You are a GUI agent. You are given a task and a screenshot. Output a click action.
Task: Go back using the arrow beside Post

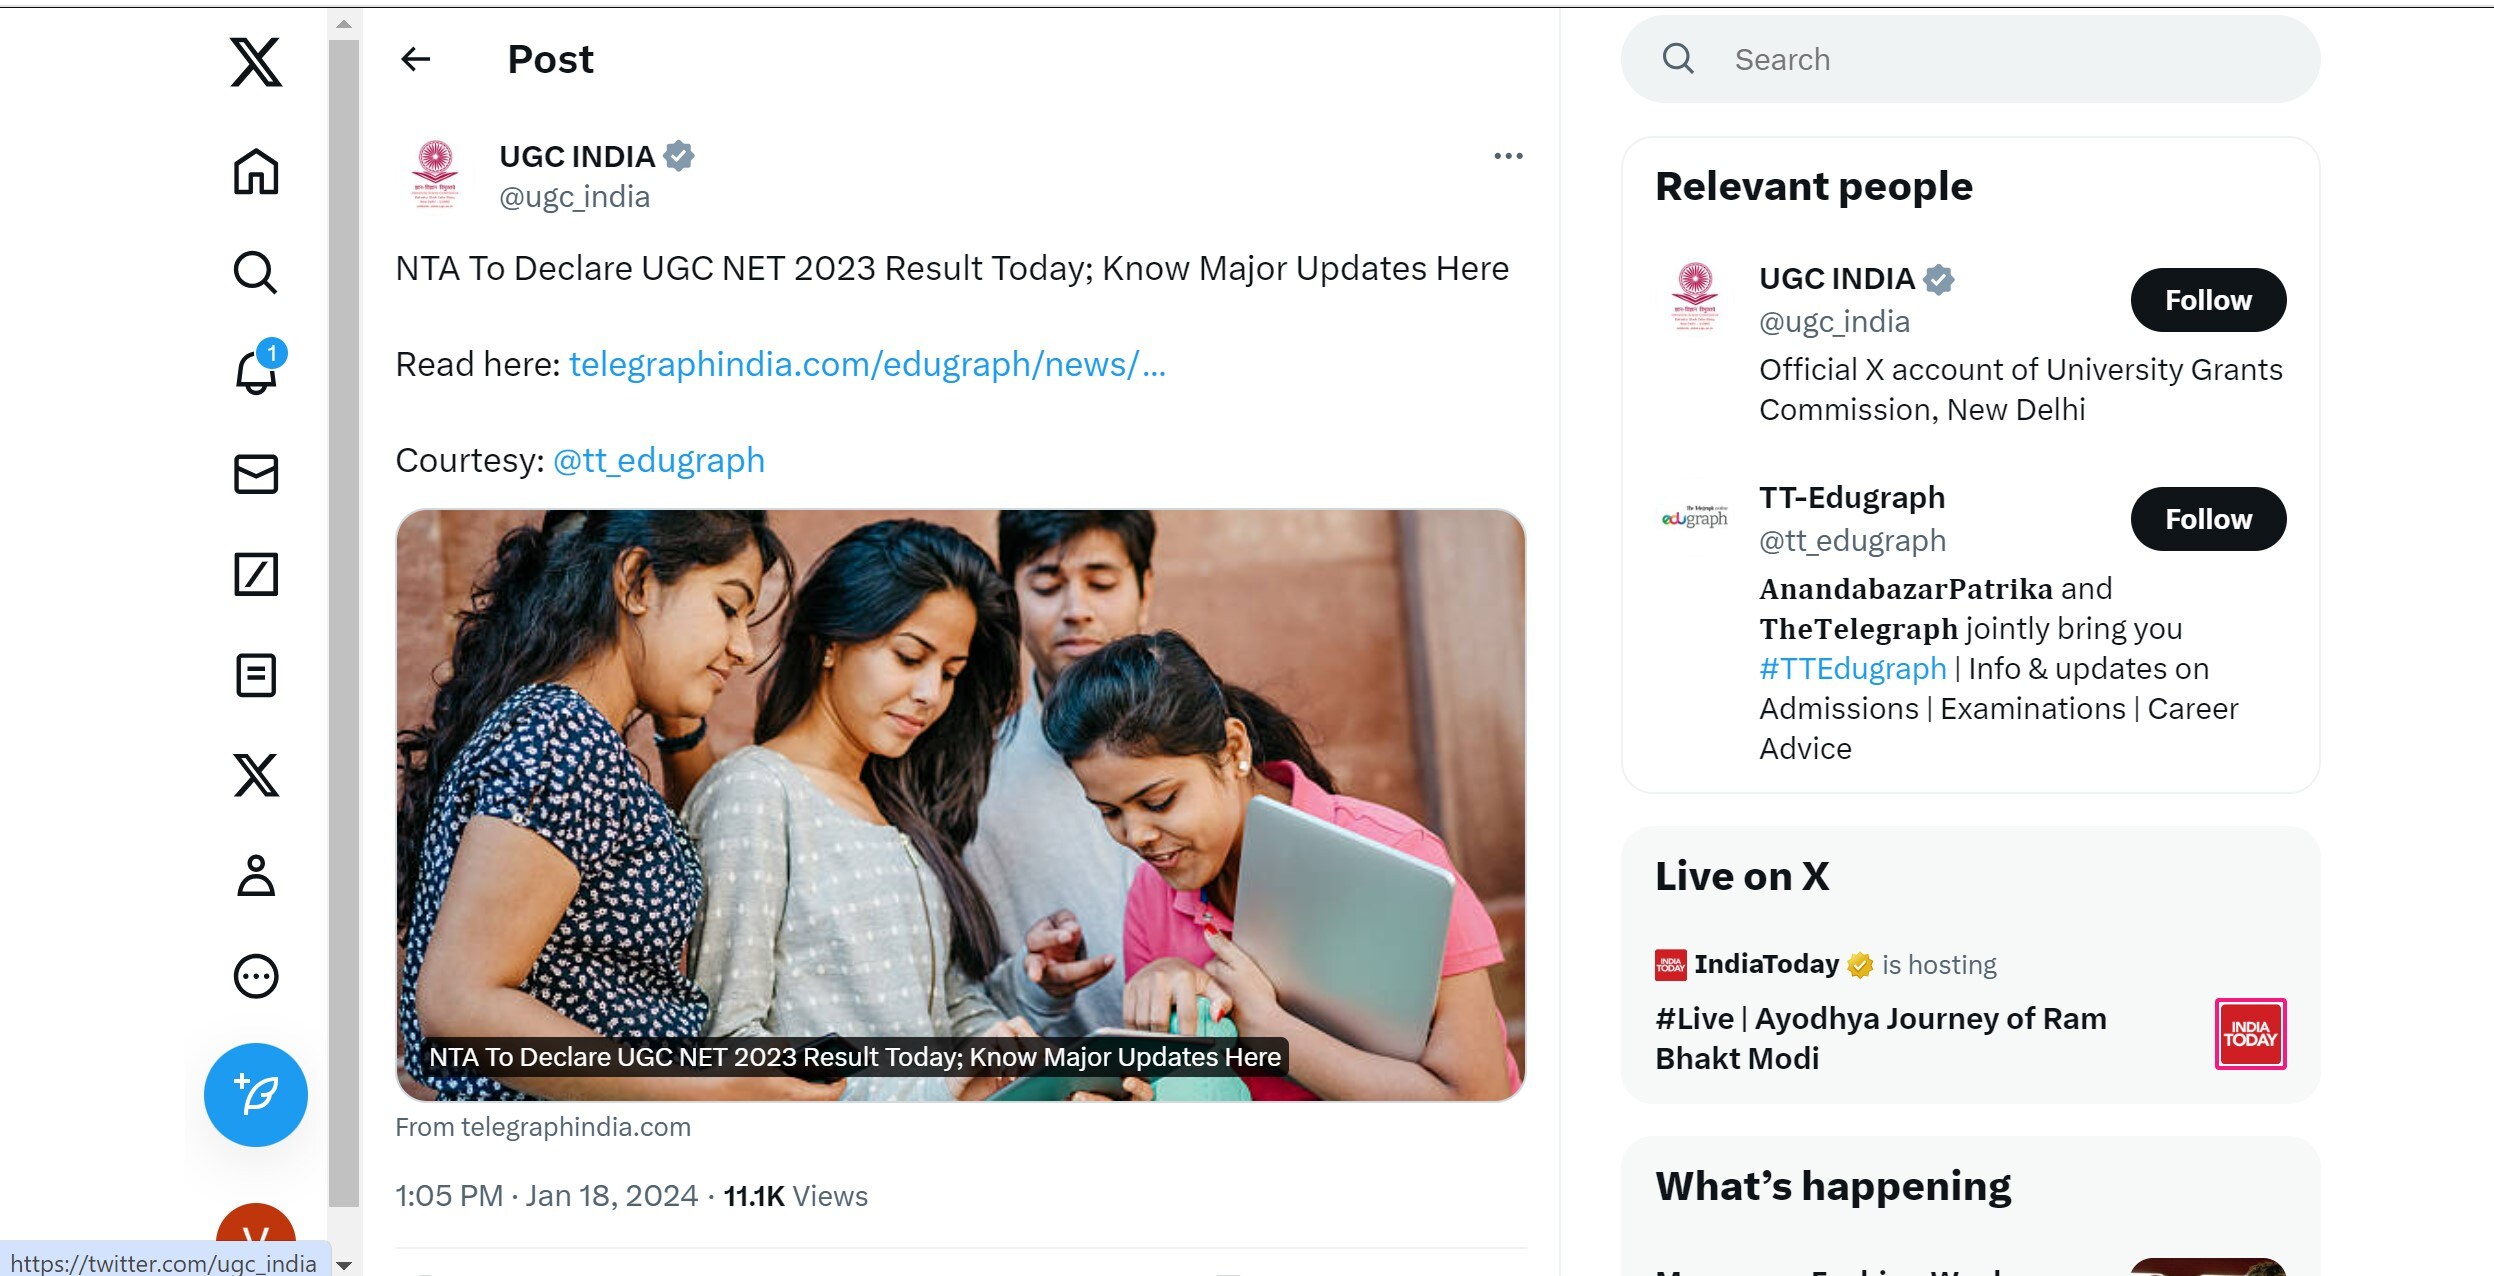[416, 59]
